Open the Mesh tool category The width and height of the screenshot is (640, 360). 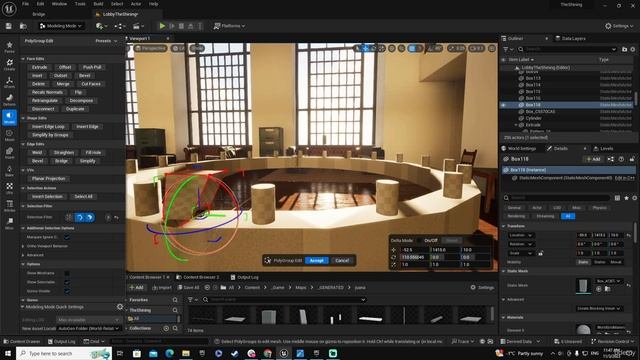[9, 135]
